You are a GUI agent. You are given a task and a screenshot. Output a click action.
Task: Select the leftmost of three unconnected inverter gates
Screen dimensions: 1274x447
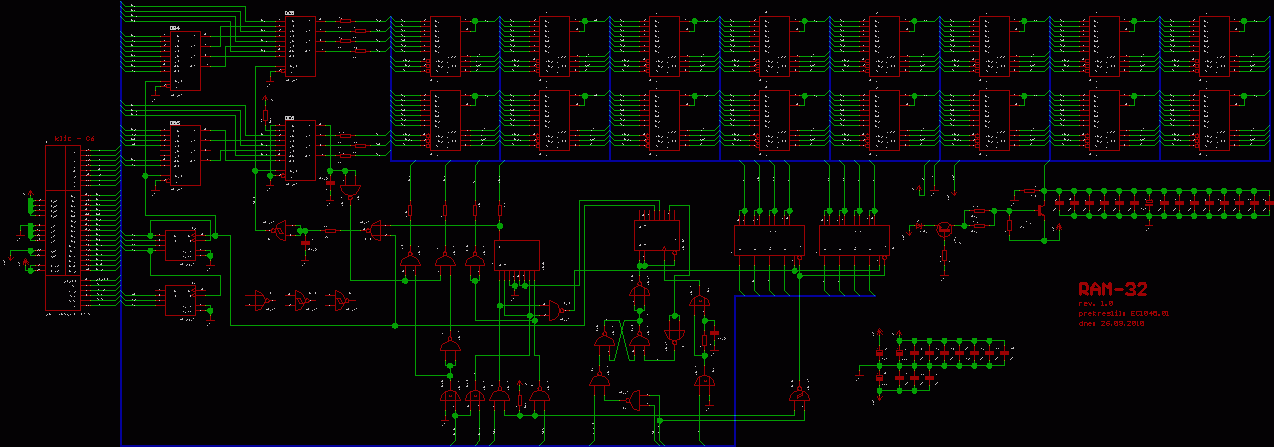[x=263, y=298]
